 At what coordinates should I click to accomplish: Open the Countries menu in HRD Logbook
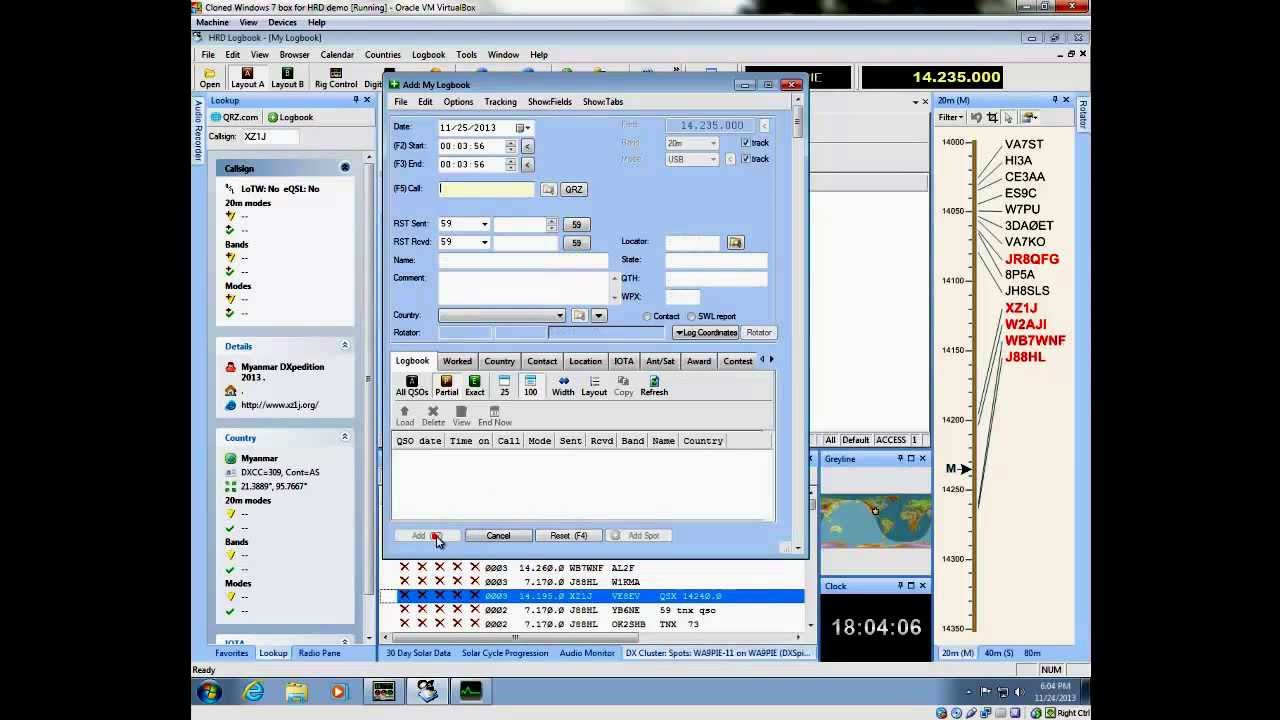382,55
